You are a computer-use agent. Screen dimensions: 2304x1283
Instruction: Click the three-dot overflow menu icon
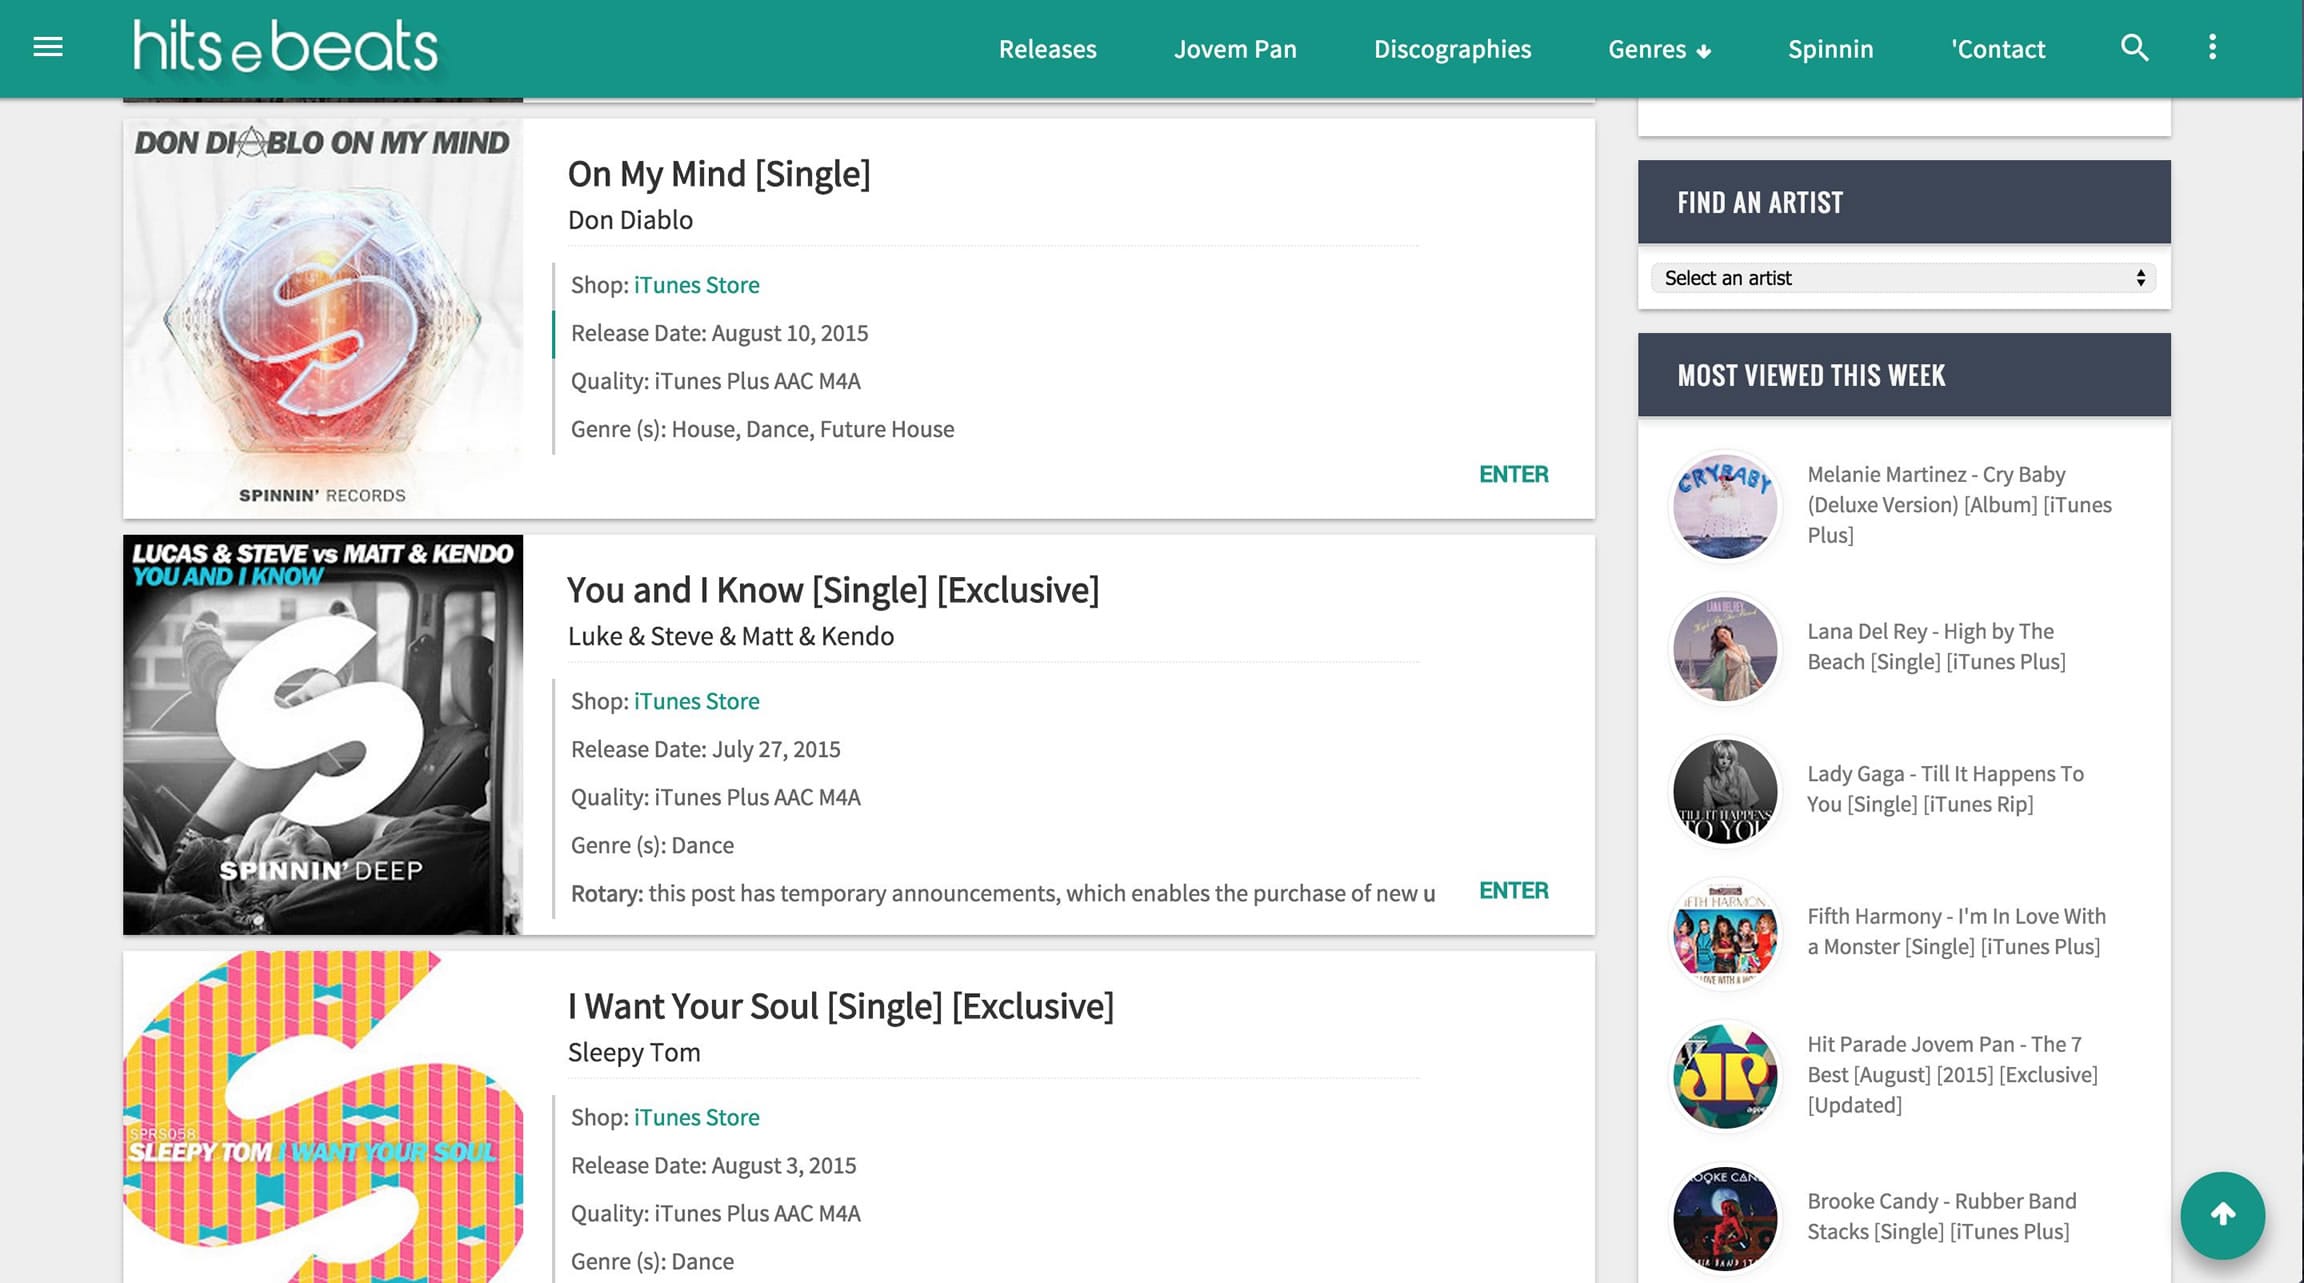tap(2214, 47)
